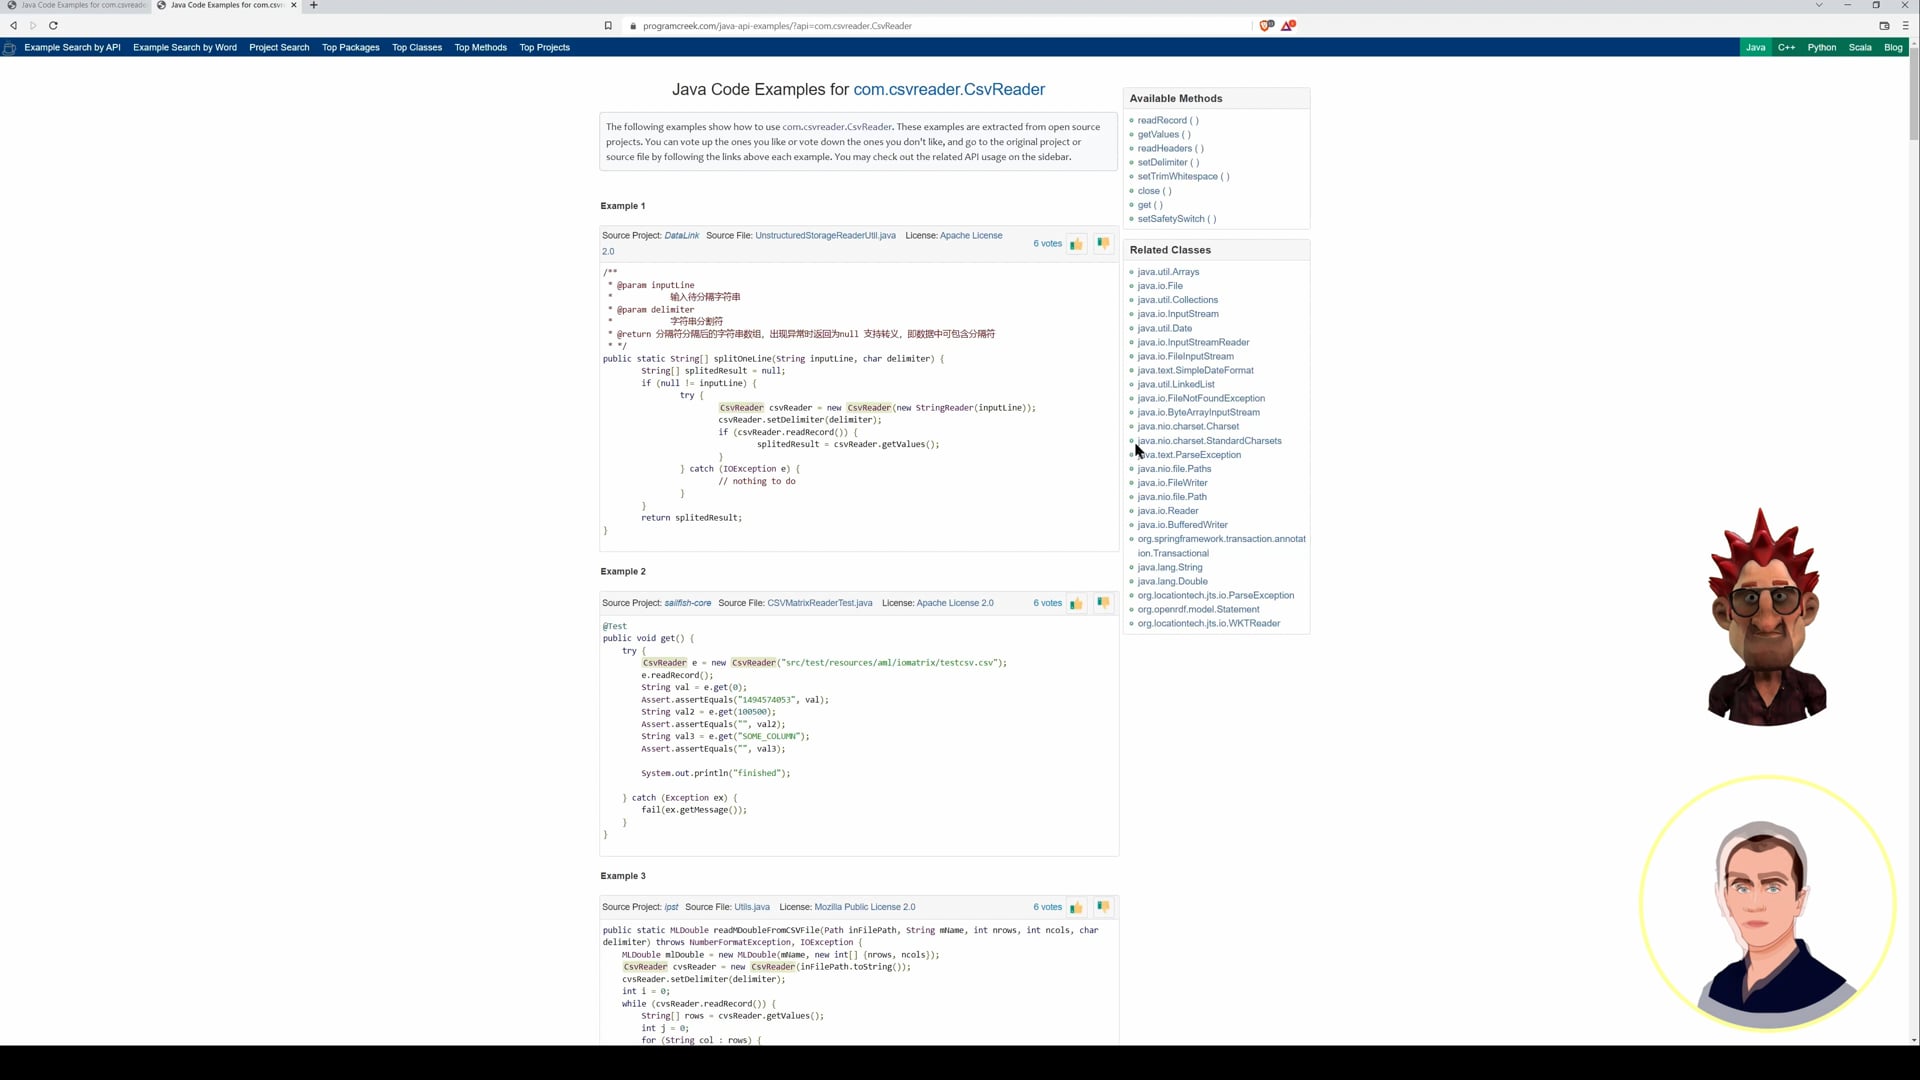
Task: Open the DataLink source project link
Action: (682, 236)
